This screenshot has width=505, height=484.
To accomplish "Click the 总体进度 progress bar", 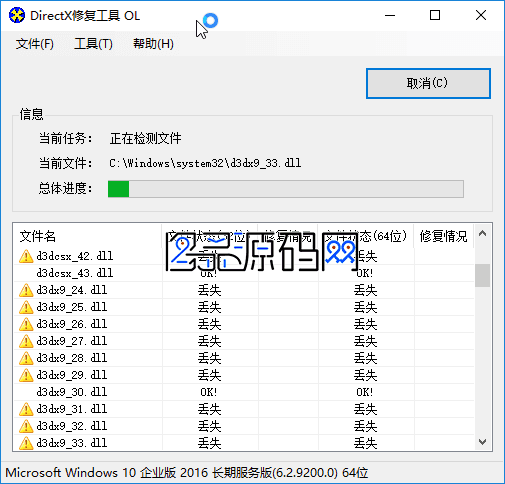I will click(286, 189).
